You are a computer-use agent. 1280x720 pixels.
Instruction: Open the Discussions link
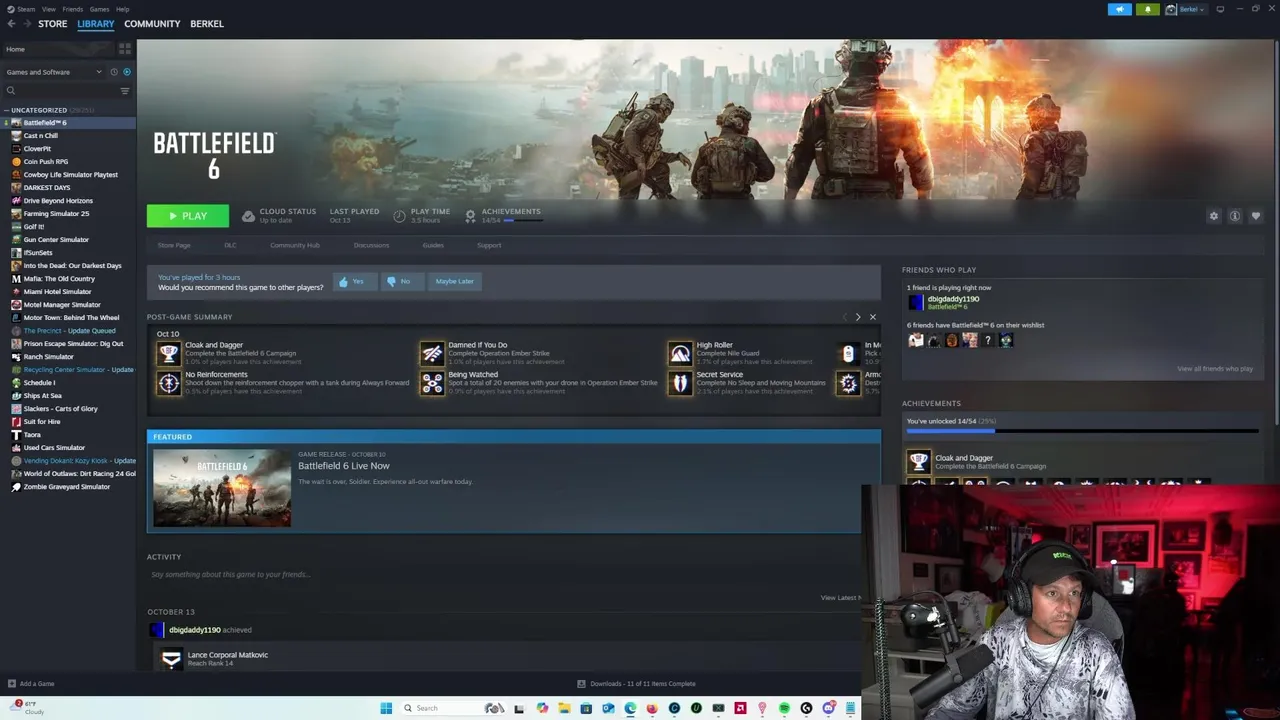[x=371, y=245]
